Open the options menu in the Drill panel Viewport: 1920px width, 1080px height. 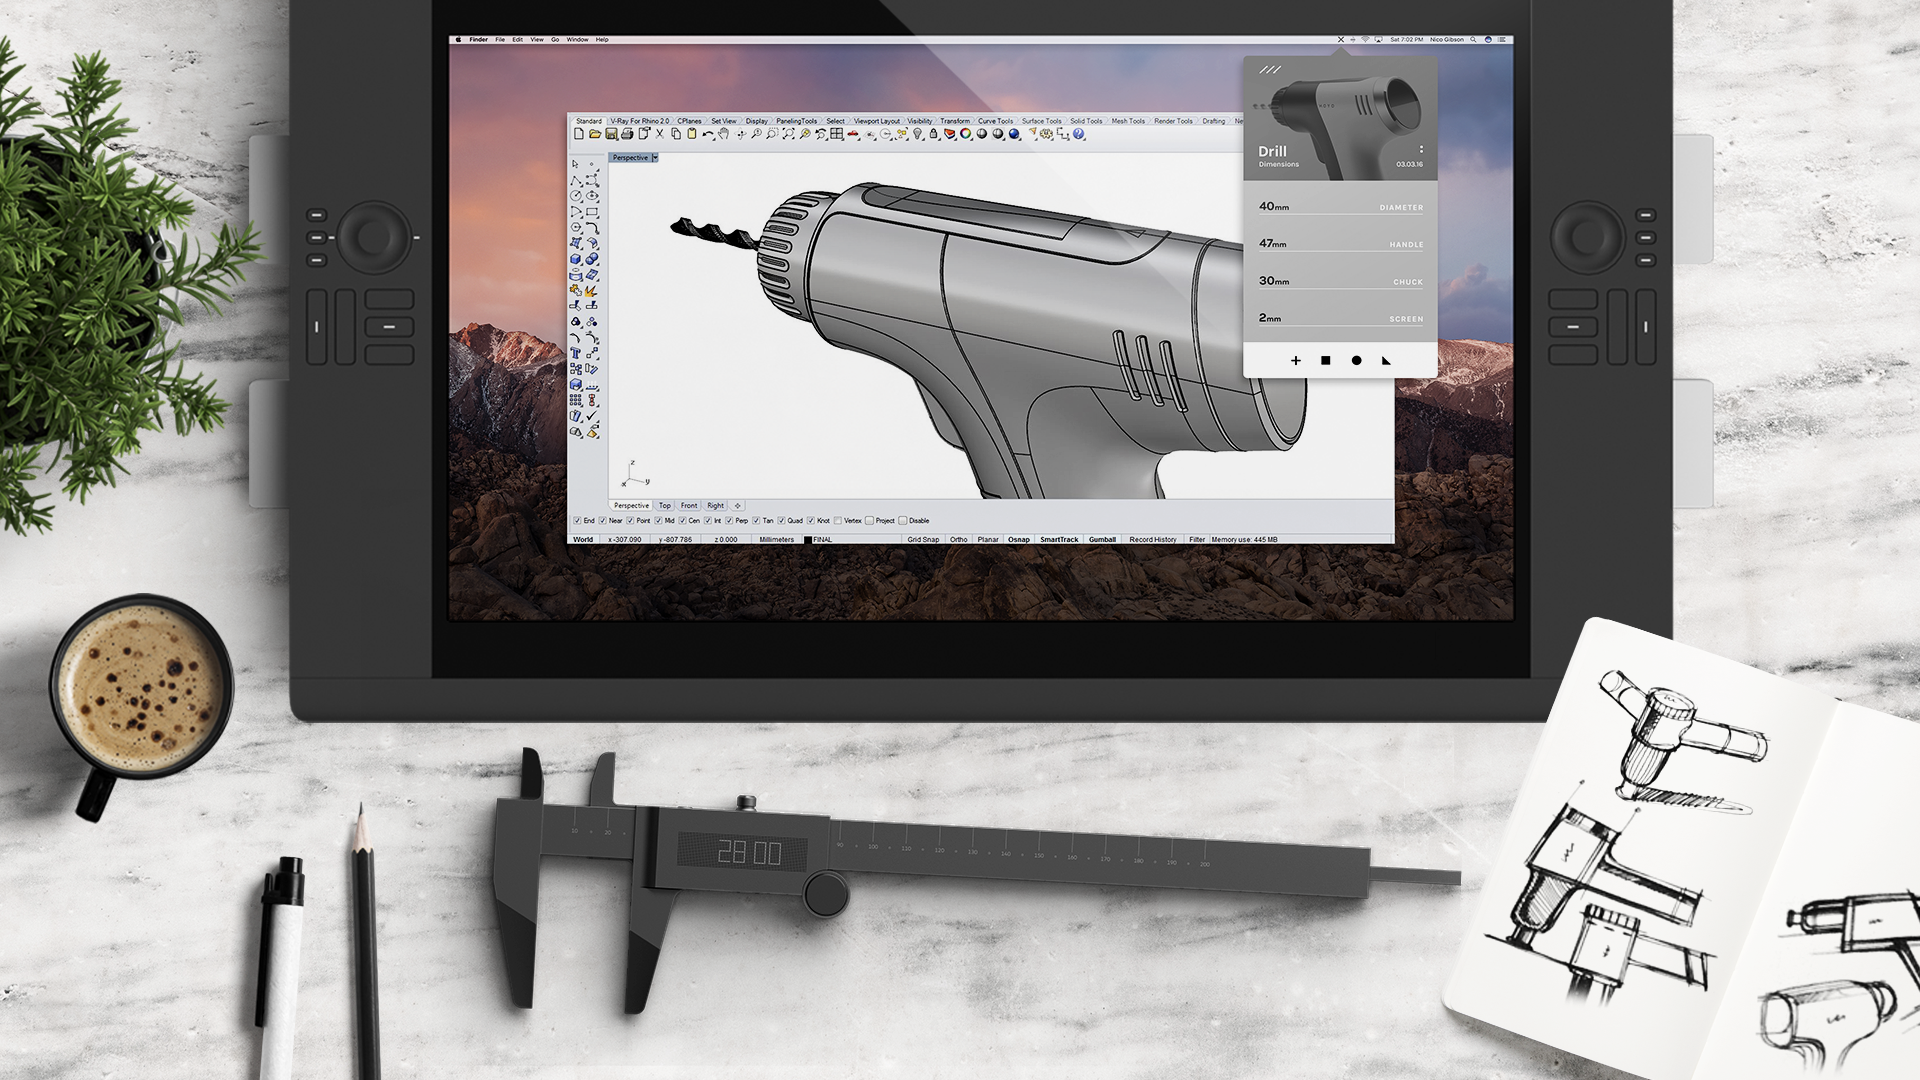click(x=1421, y=147)
